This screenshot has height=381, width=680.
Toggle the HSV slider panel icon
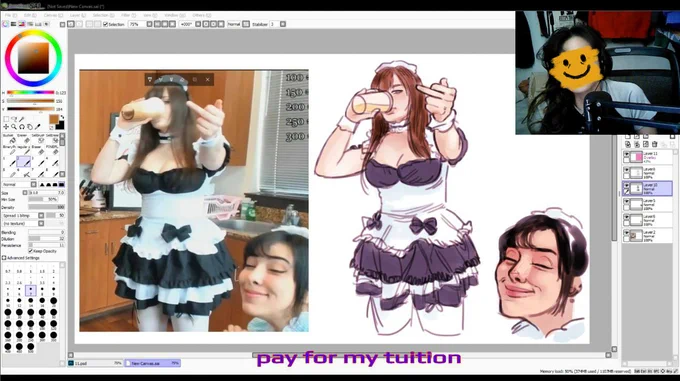[x=22, y=24]
